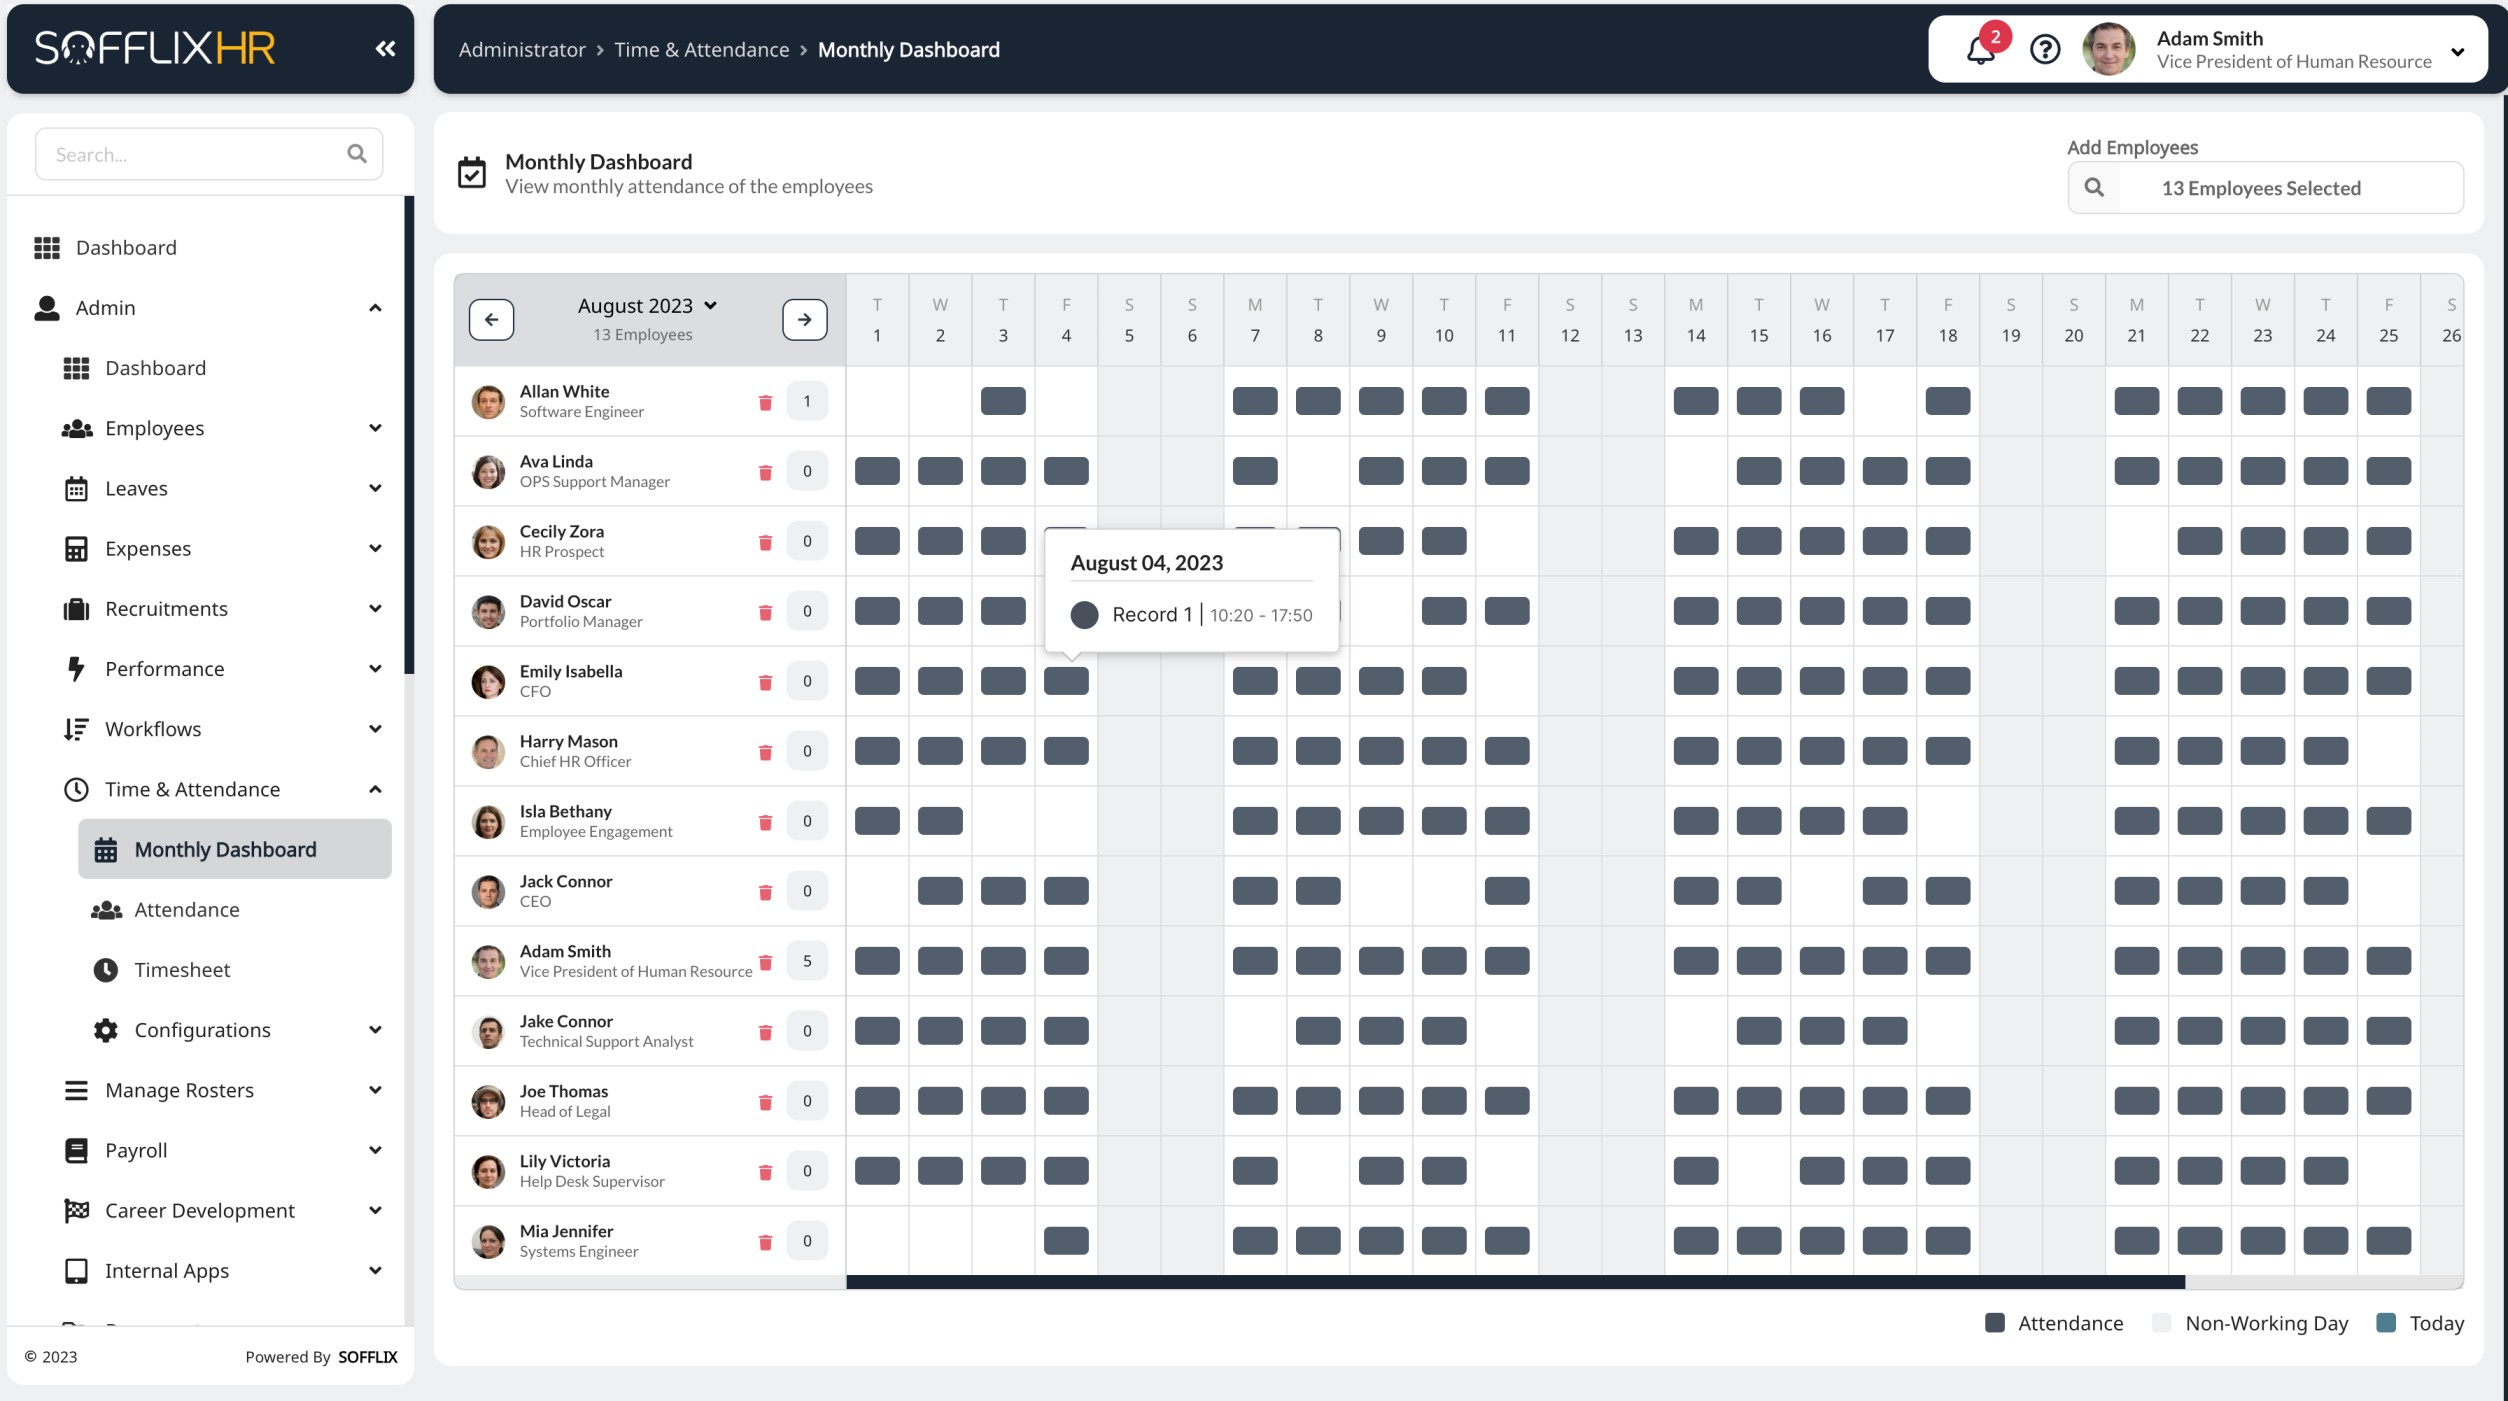Viewport: 2508px width, 1401px height.
Task: Click Allan White's August 3 attendance block
Action: tap(1003, 401)
